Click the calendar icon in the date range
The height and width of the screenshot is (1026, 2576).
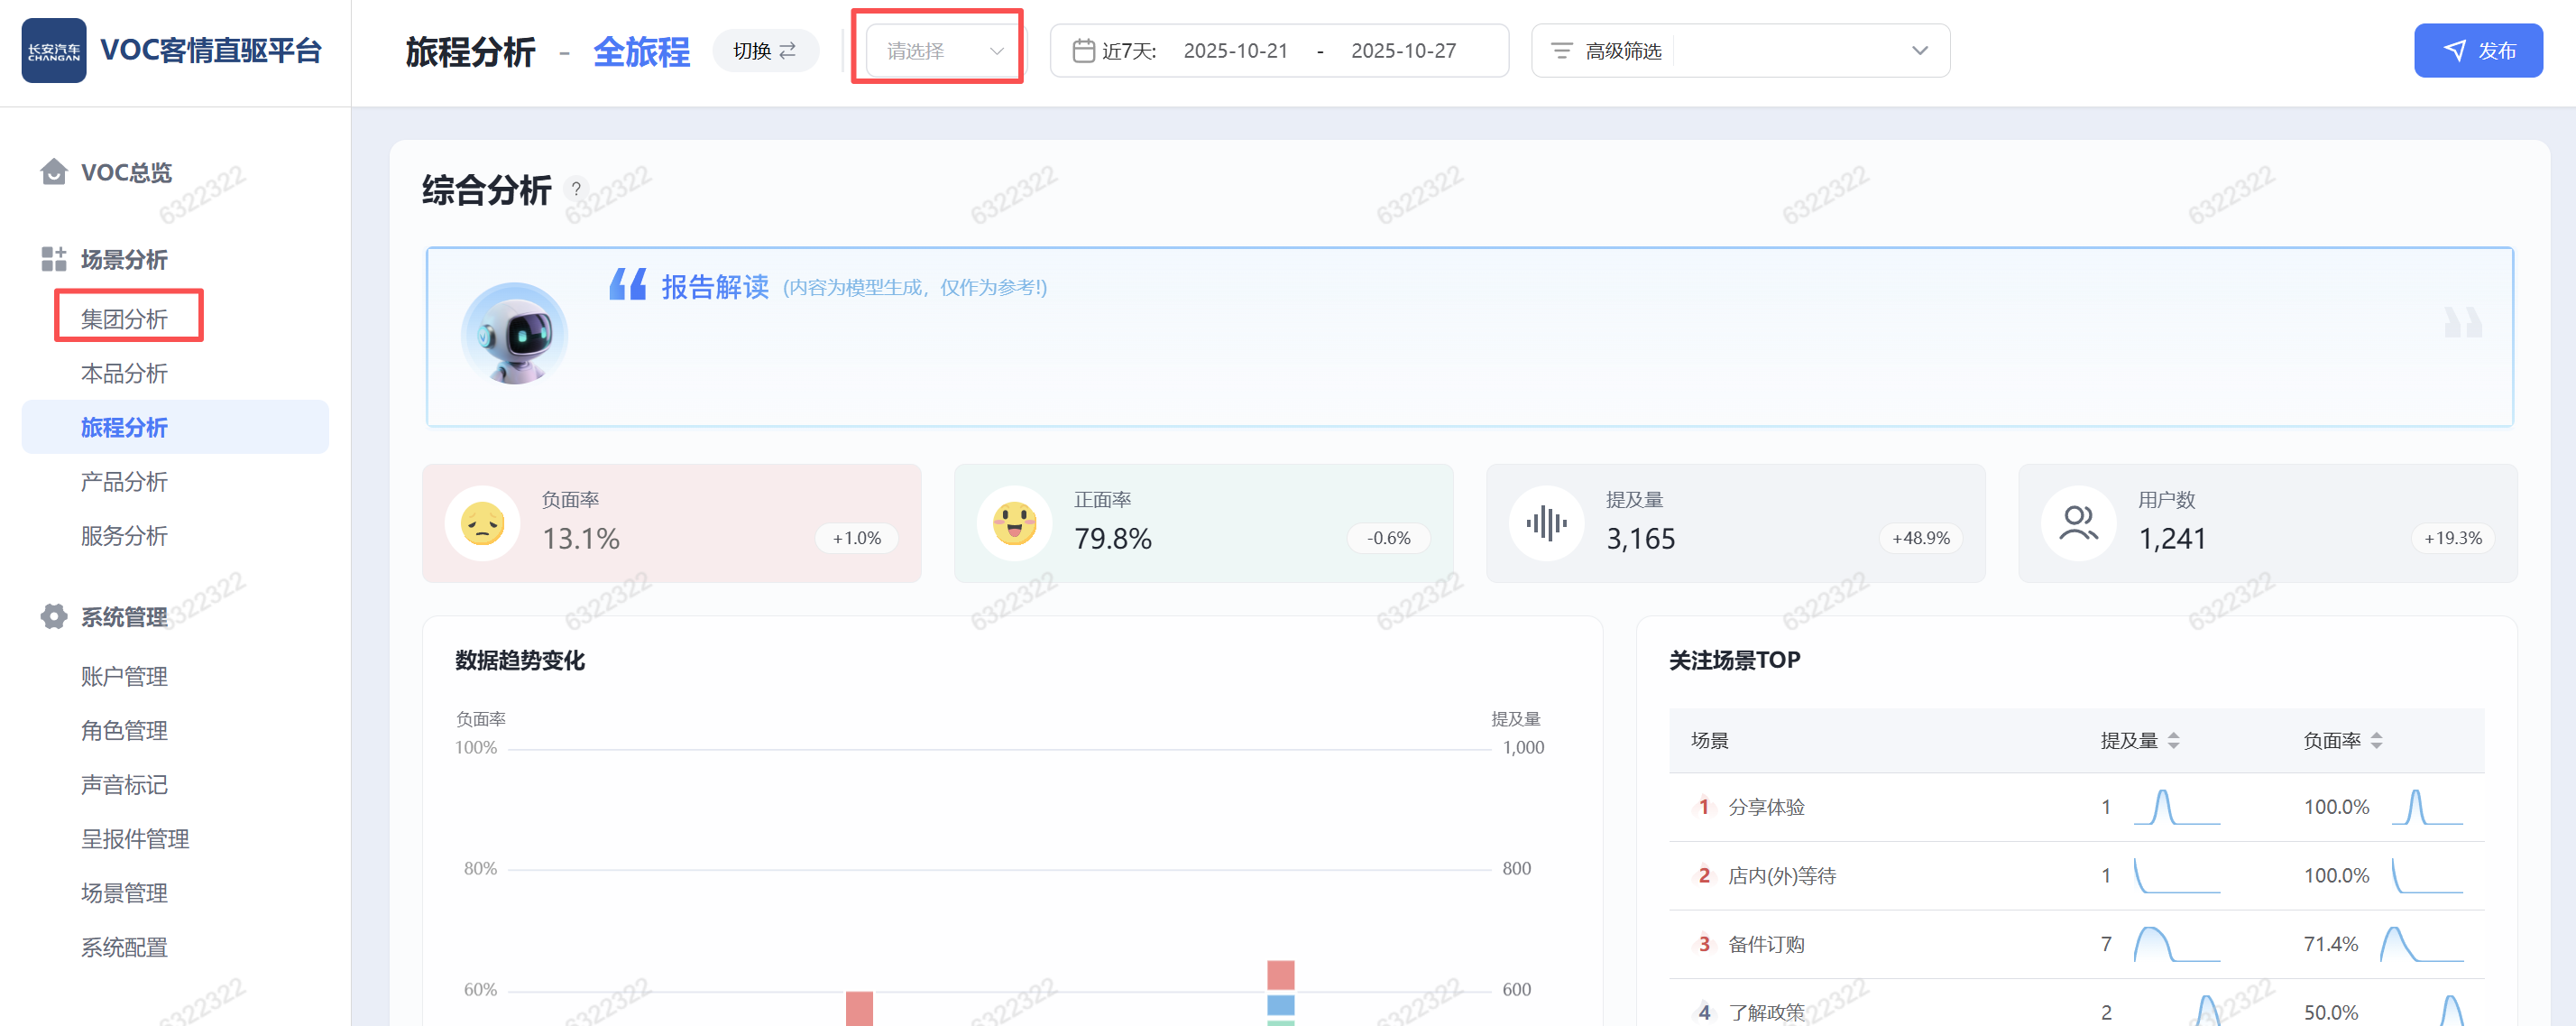1083,51
